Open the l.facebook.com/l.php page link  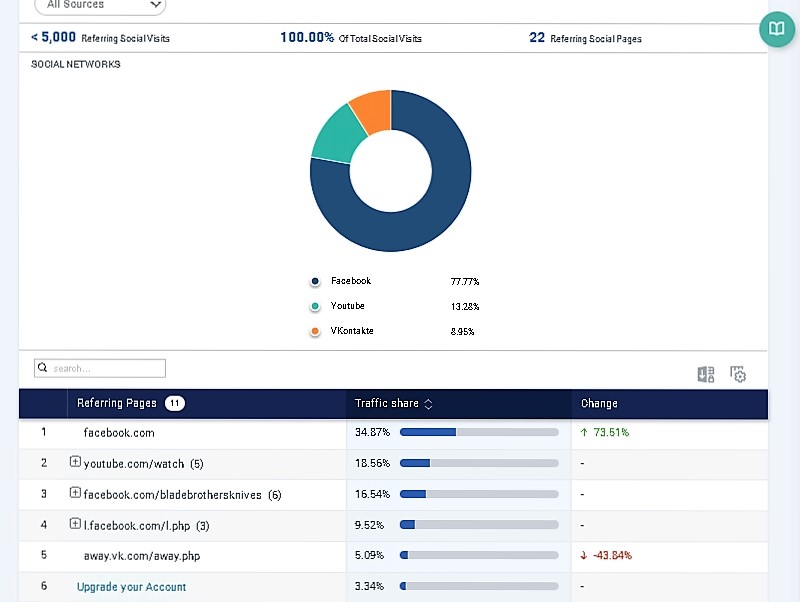[x=137, y=526]
